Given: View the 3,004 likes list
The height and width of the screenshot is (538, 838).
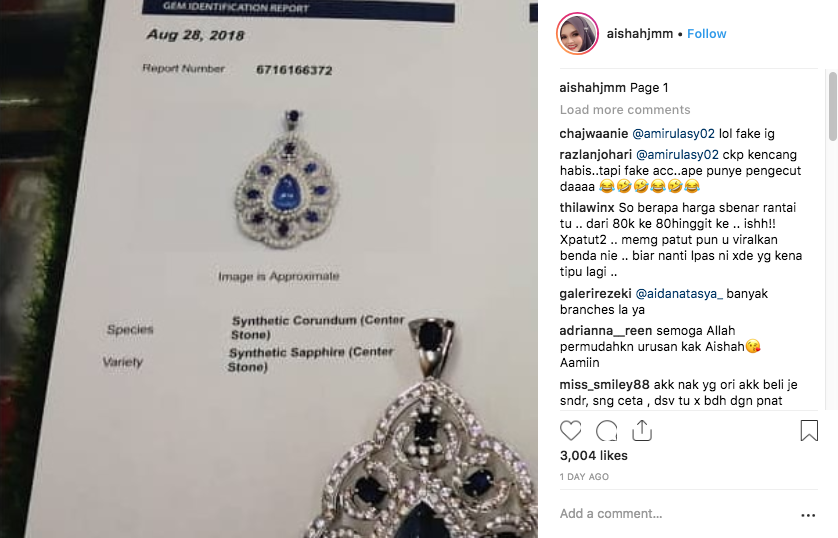Looking at the screenshot, I should click(594, 455).
